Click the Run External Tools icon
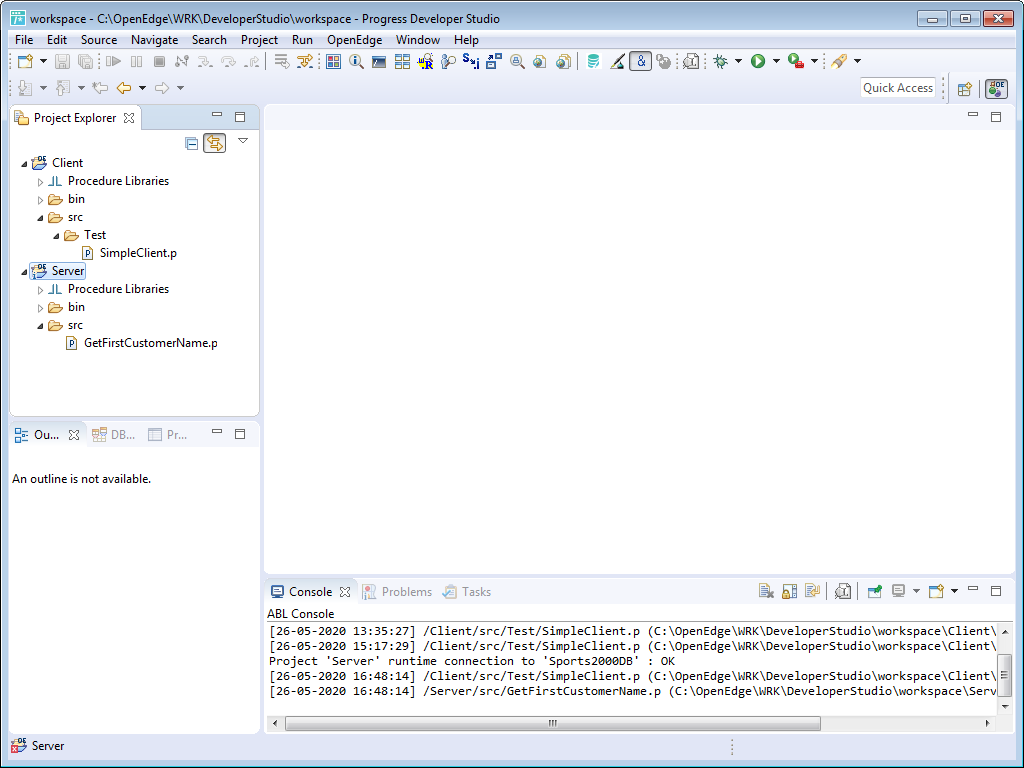Screen dimensions: 1024x768 click(x=795, y=61)
